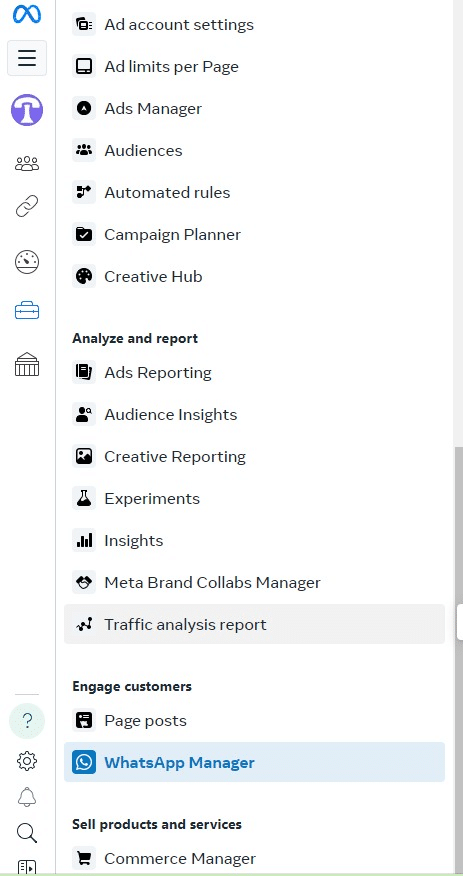This screenshot has width=463, height=876.
Task: Click the Audiences group icon
Action: click(x=84, y=150)
